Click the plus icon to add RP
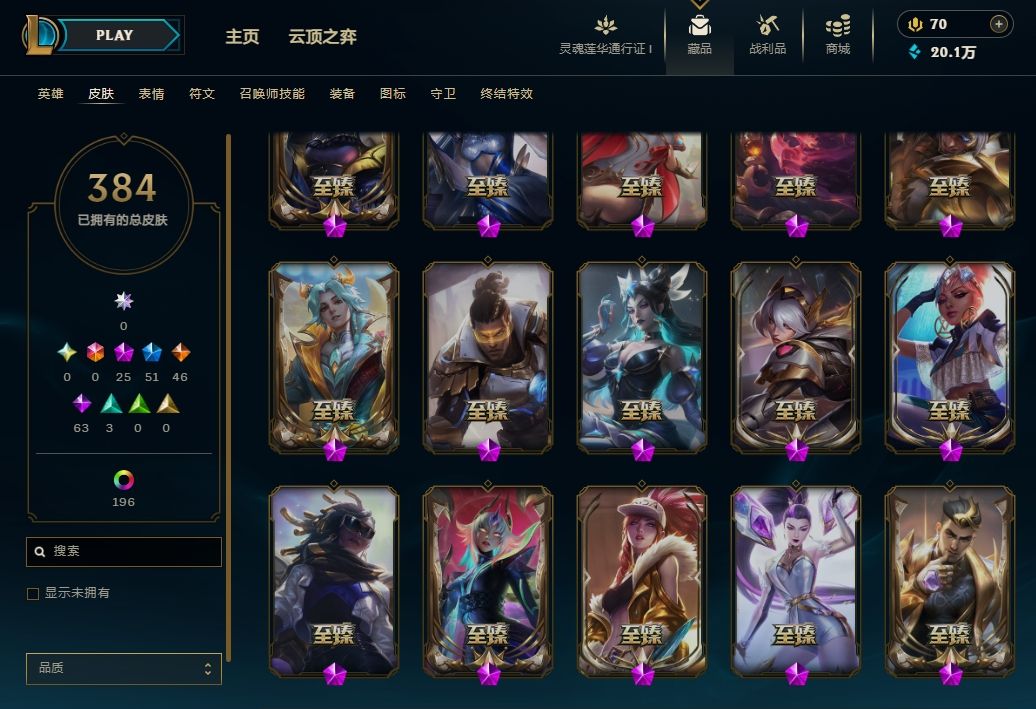Image resolution: width=1036 pixels, height=709 pixels. click(x=998, y=24)
